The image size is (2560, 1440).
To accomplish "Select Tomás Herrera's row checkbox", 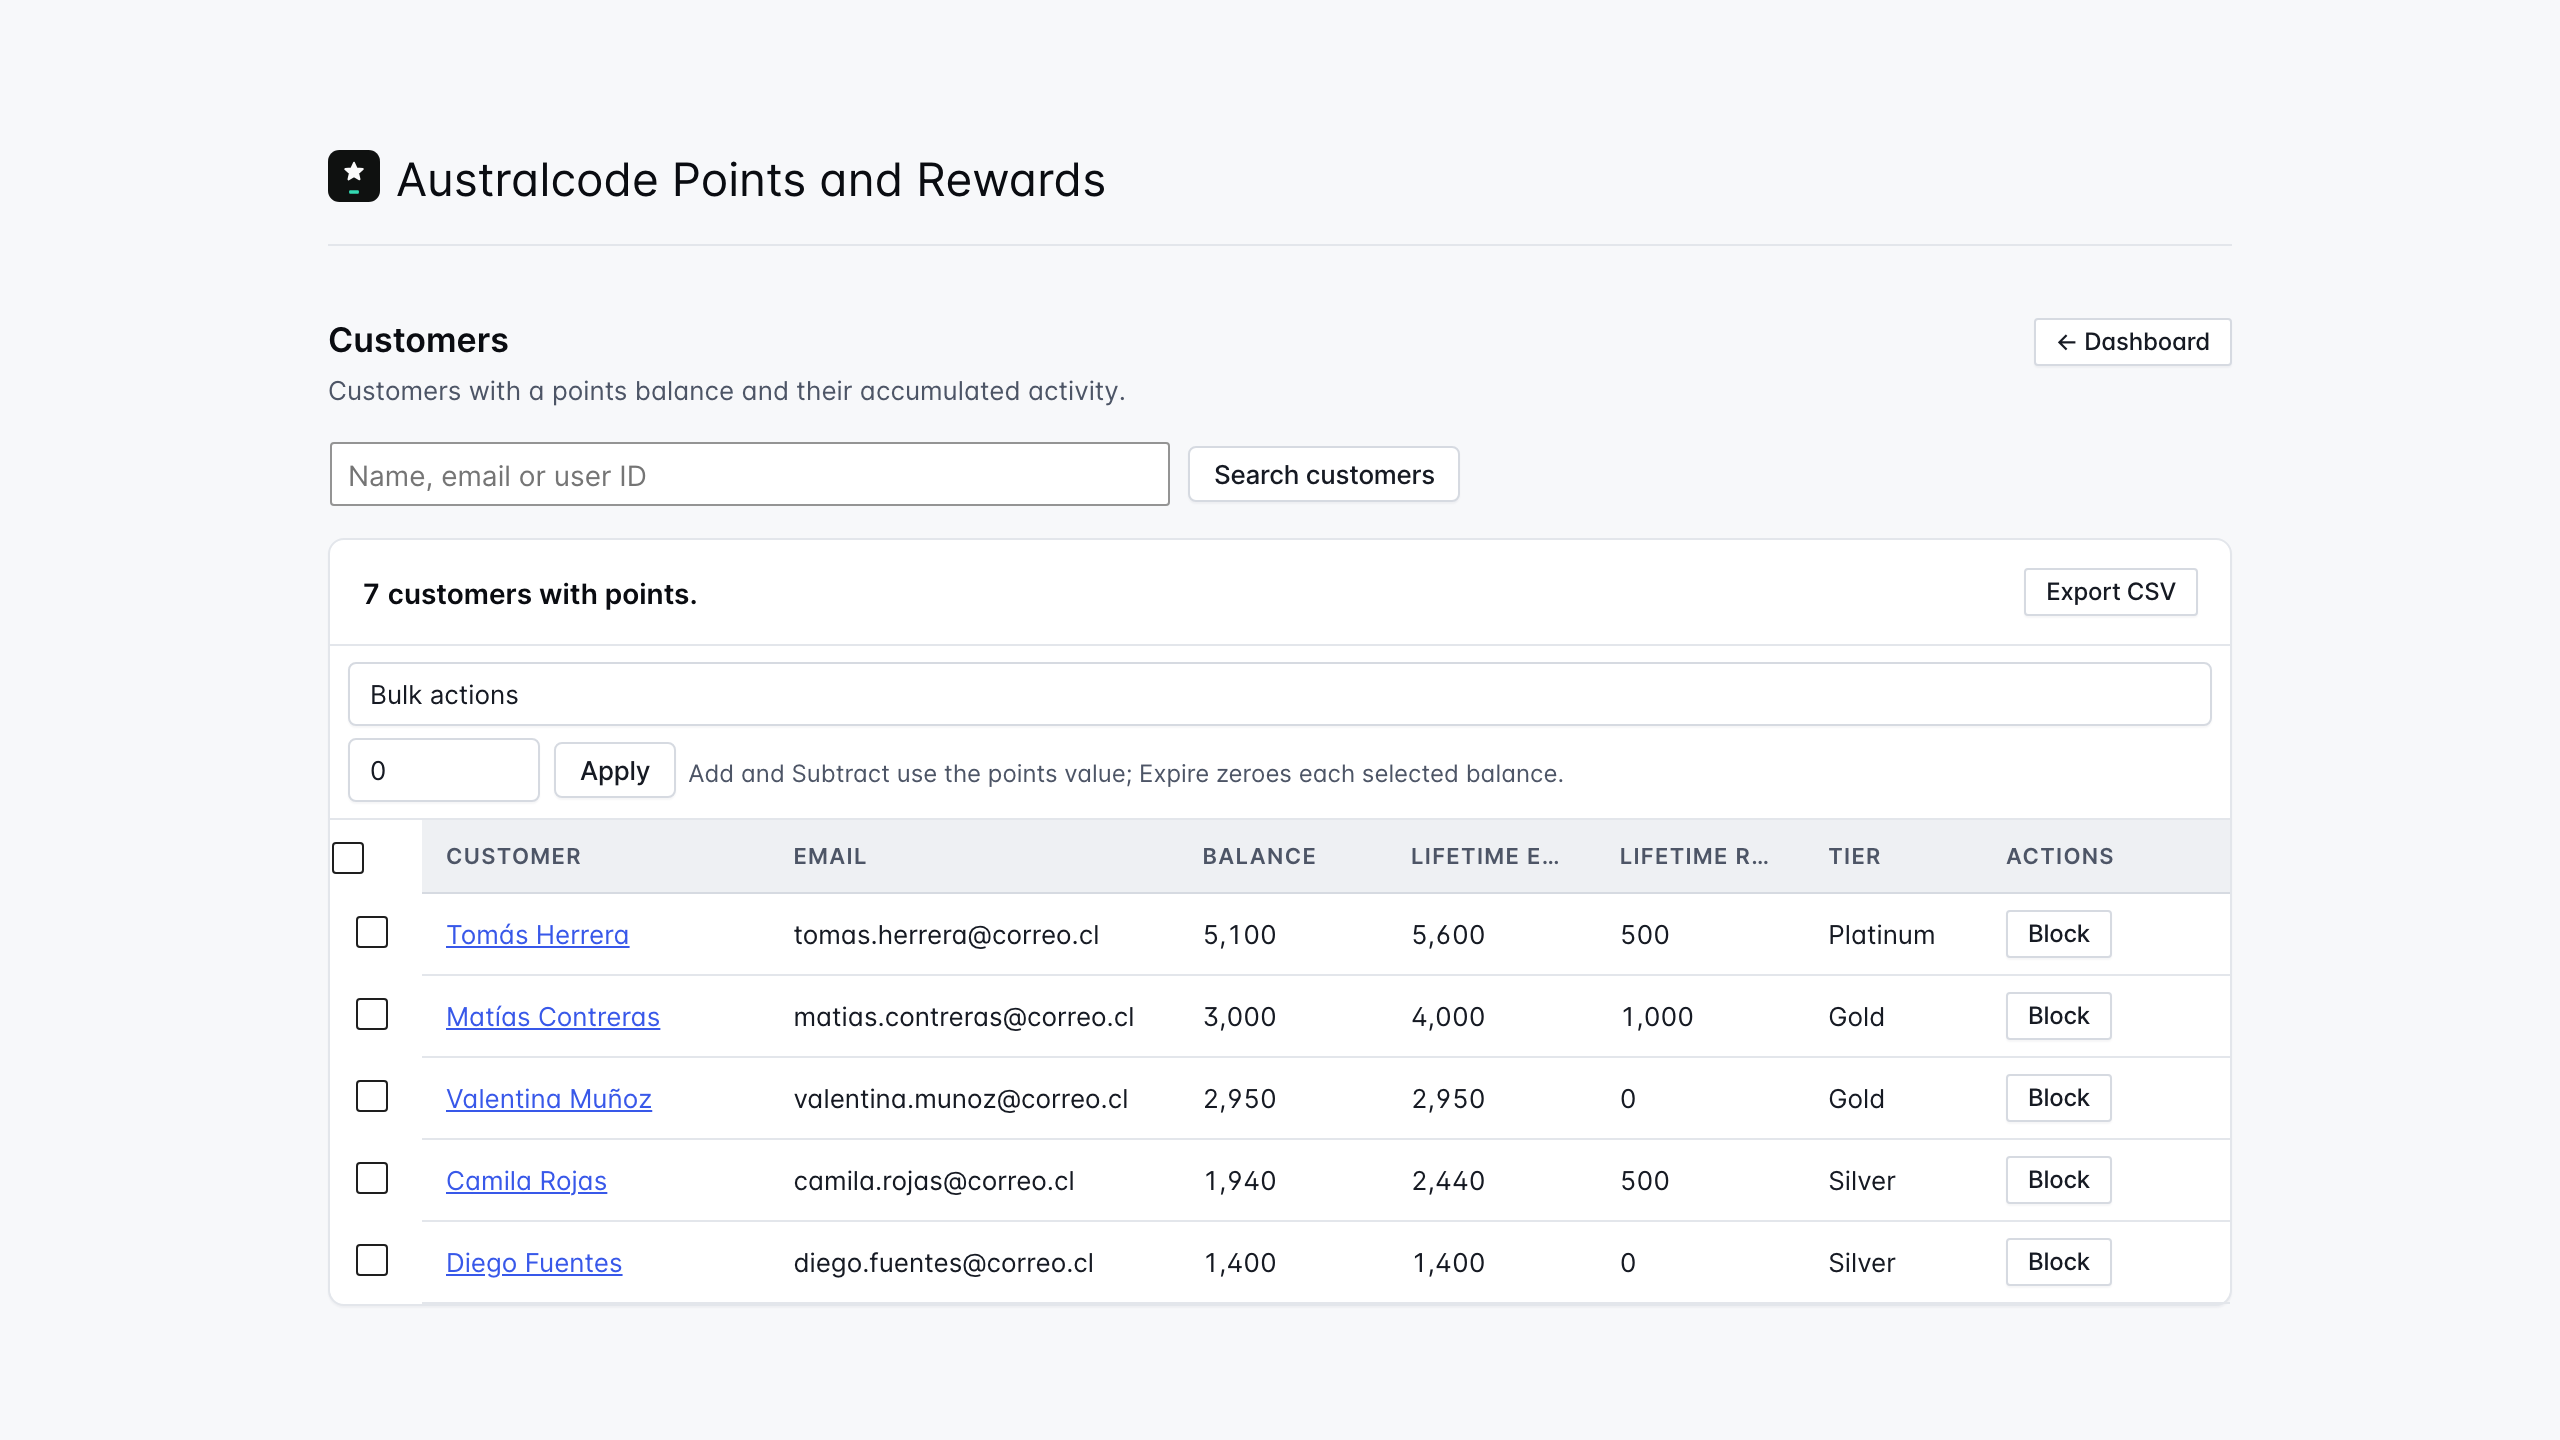I will point(372,932).
